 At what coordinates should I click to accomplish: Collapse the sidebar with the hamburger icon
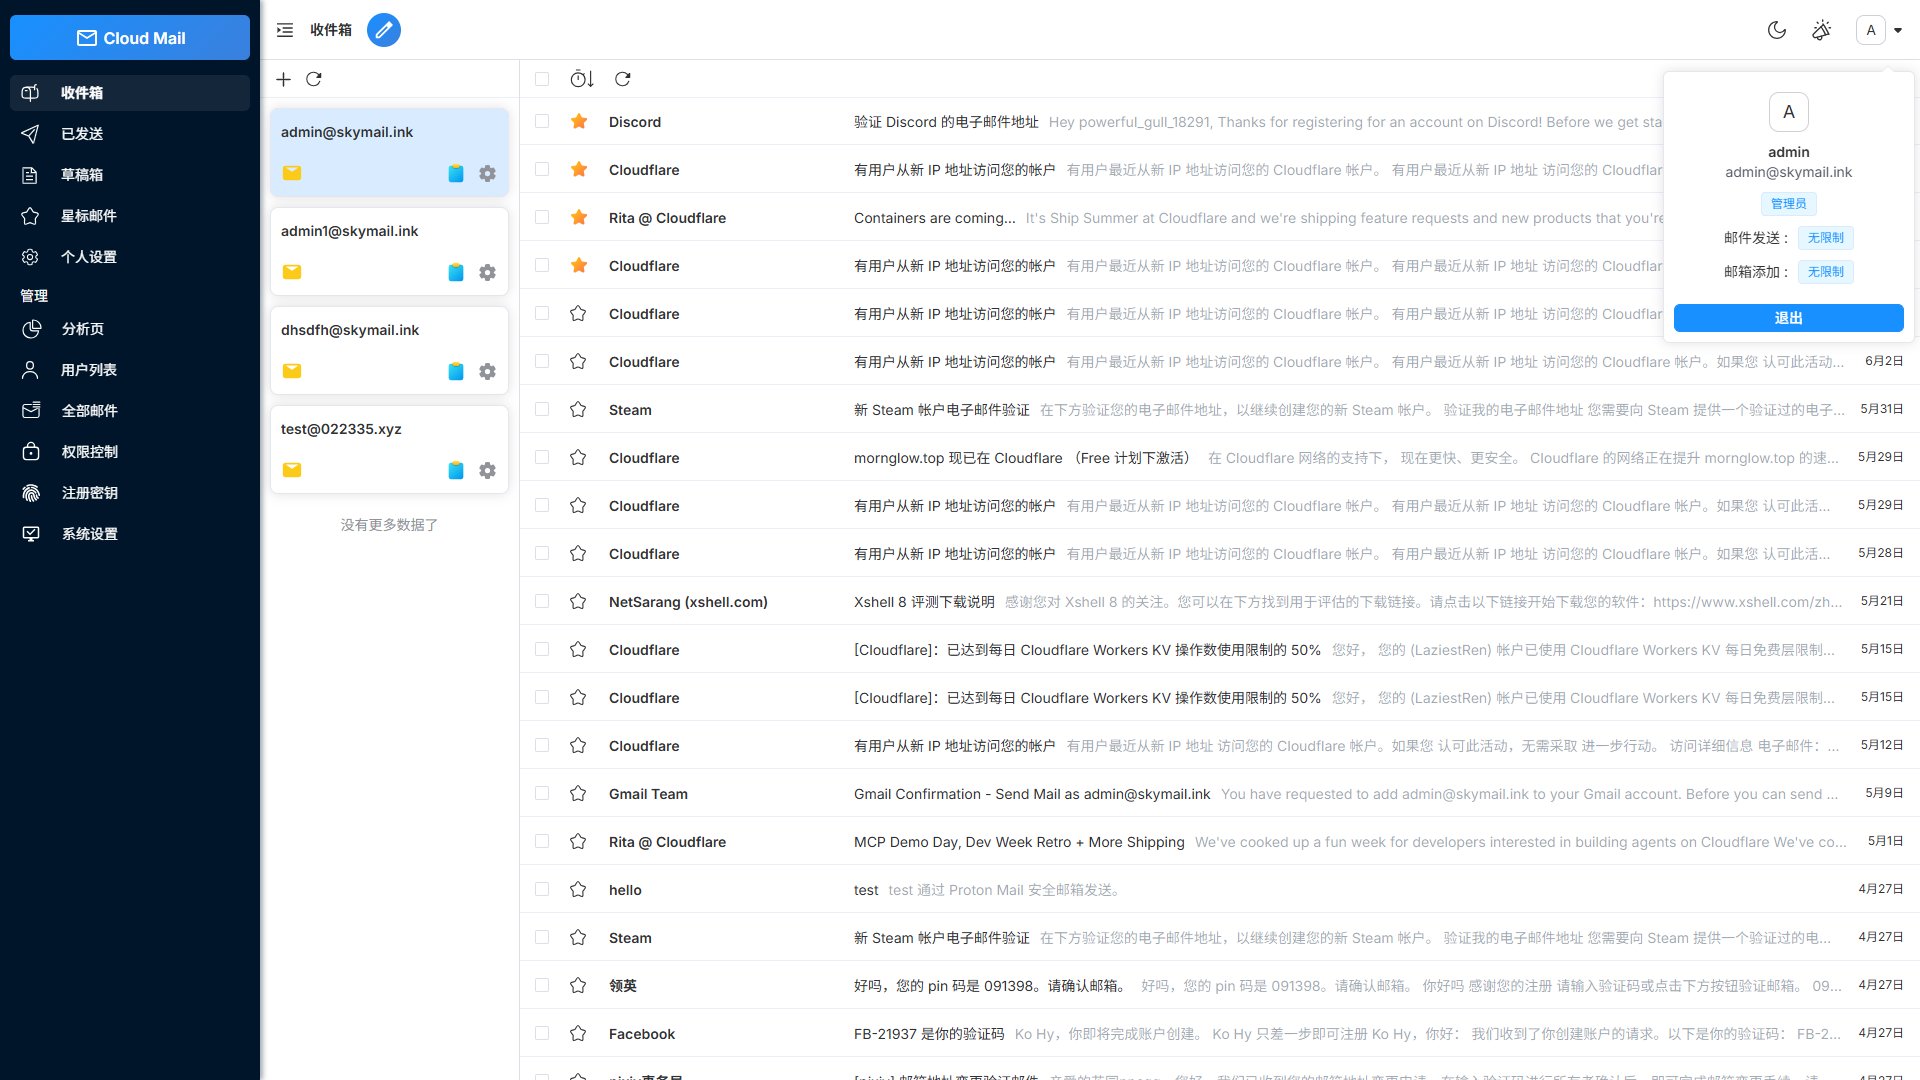click(x=285, y=30)
